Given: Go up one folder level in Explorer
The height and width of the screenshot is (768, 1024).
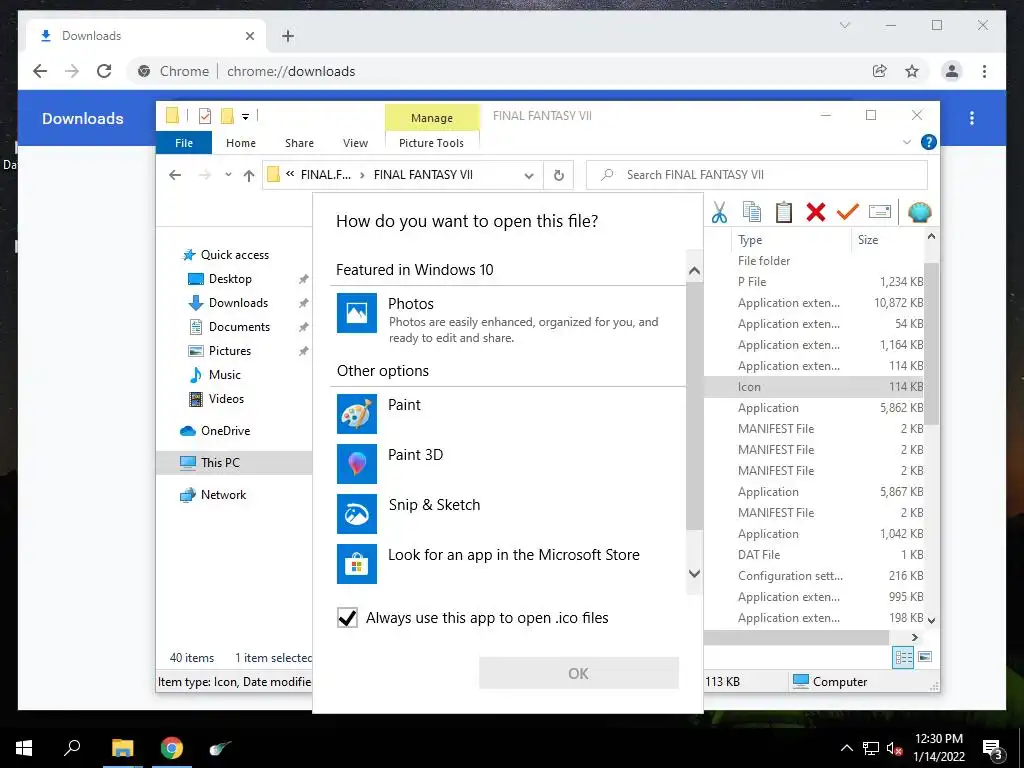Looking at the screenshot, I should (x=249, y=175).
